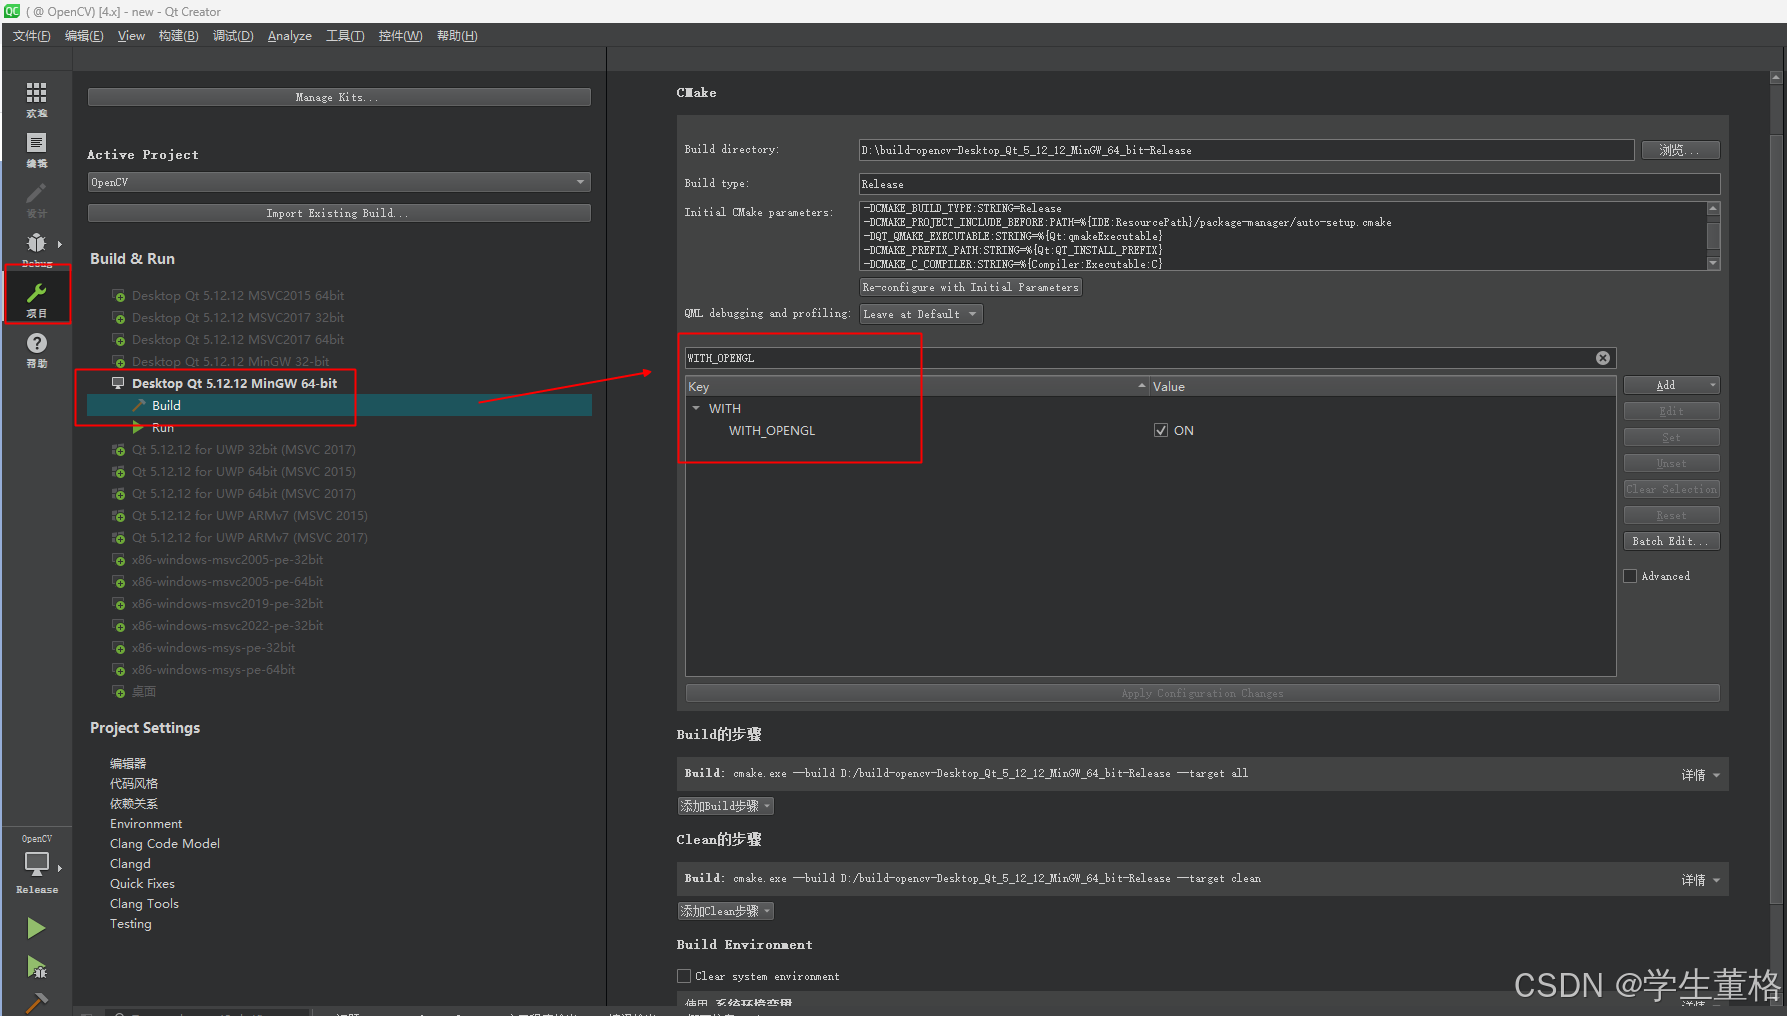Image resolution: width=1787 pixels, height=1016 pixels.
Task: Enable kit Qt 5.12.12 for UWP 64bit (MSVC 2015)
Action: (x=243, y=472)
